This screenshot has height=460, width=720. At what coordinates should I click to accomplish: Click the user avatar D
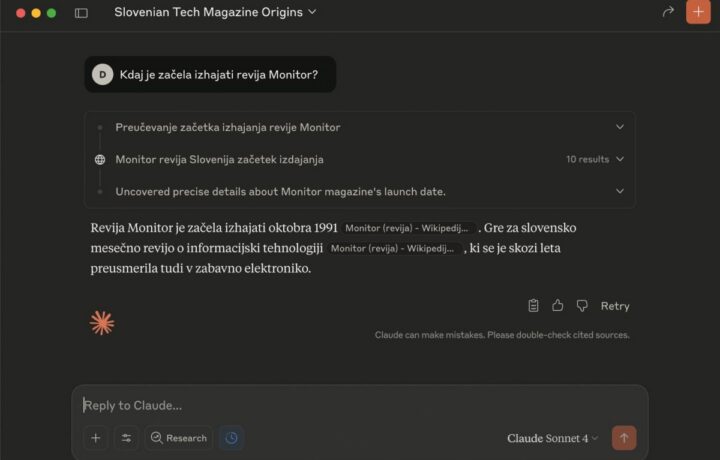point(102,74)
